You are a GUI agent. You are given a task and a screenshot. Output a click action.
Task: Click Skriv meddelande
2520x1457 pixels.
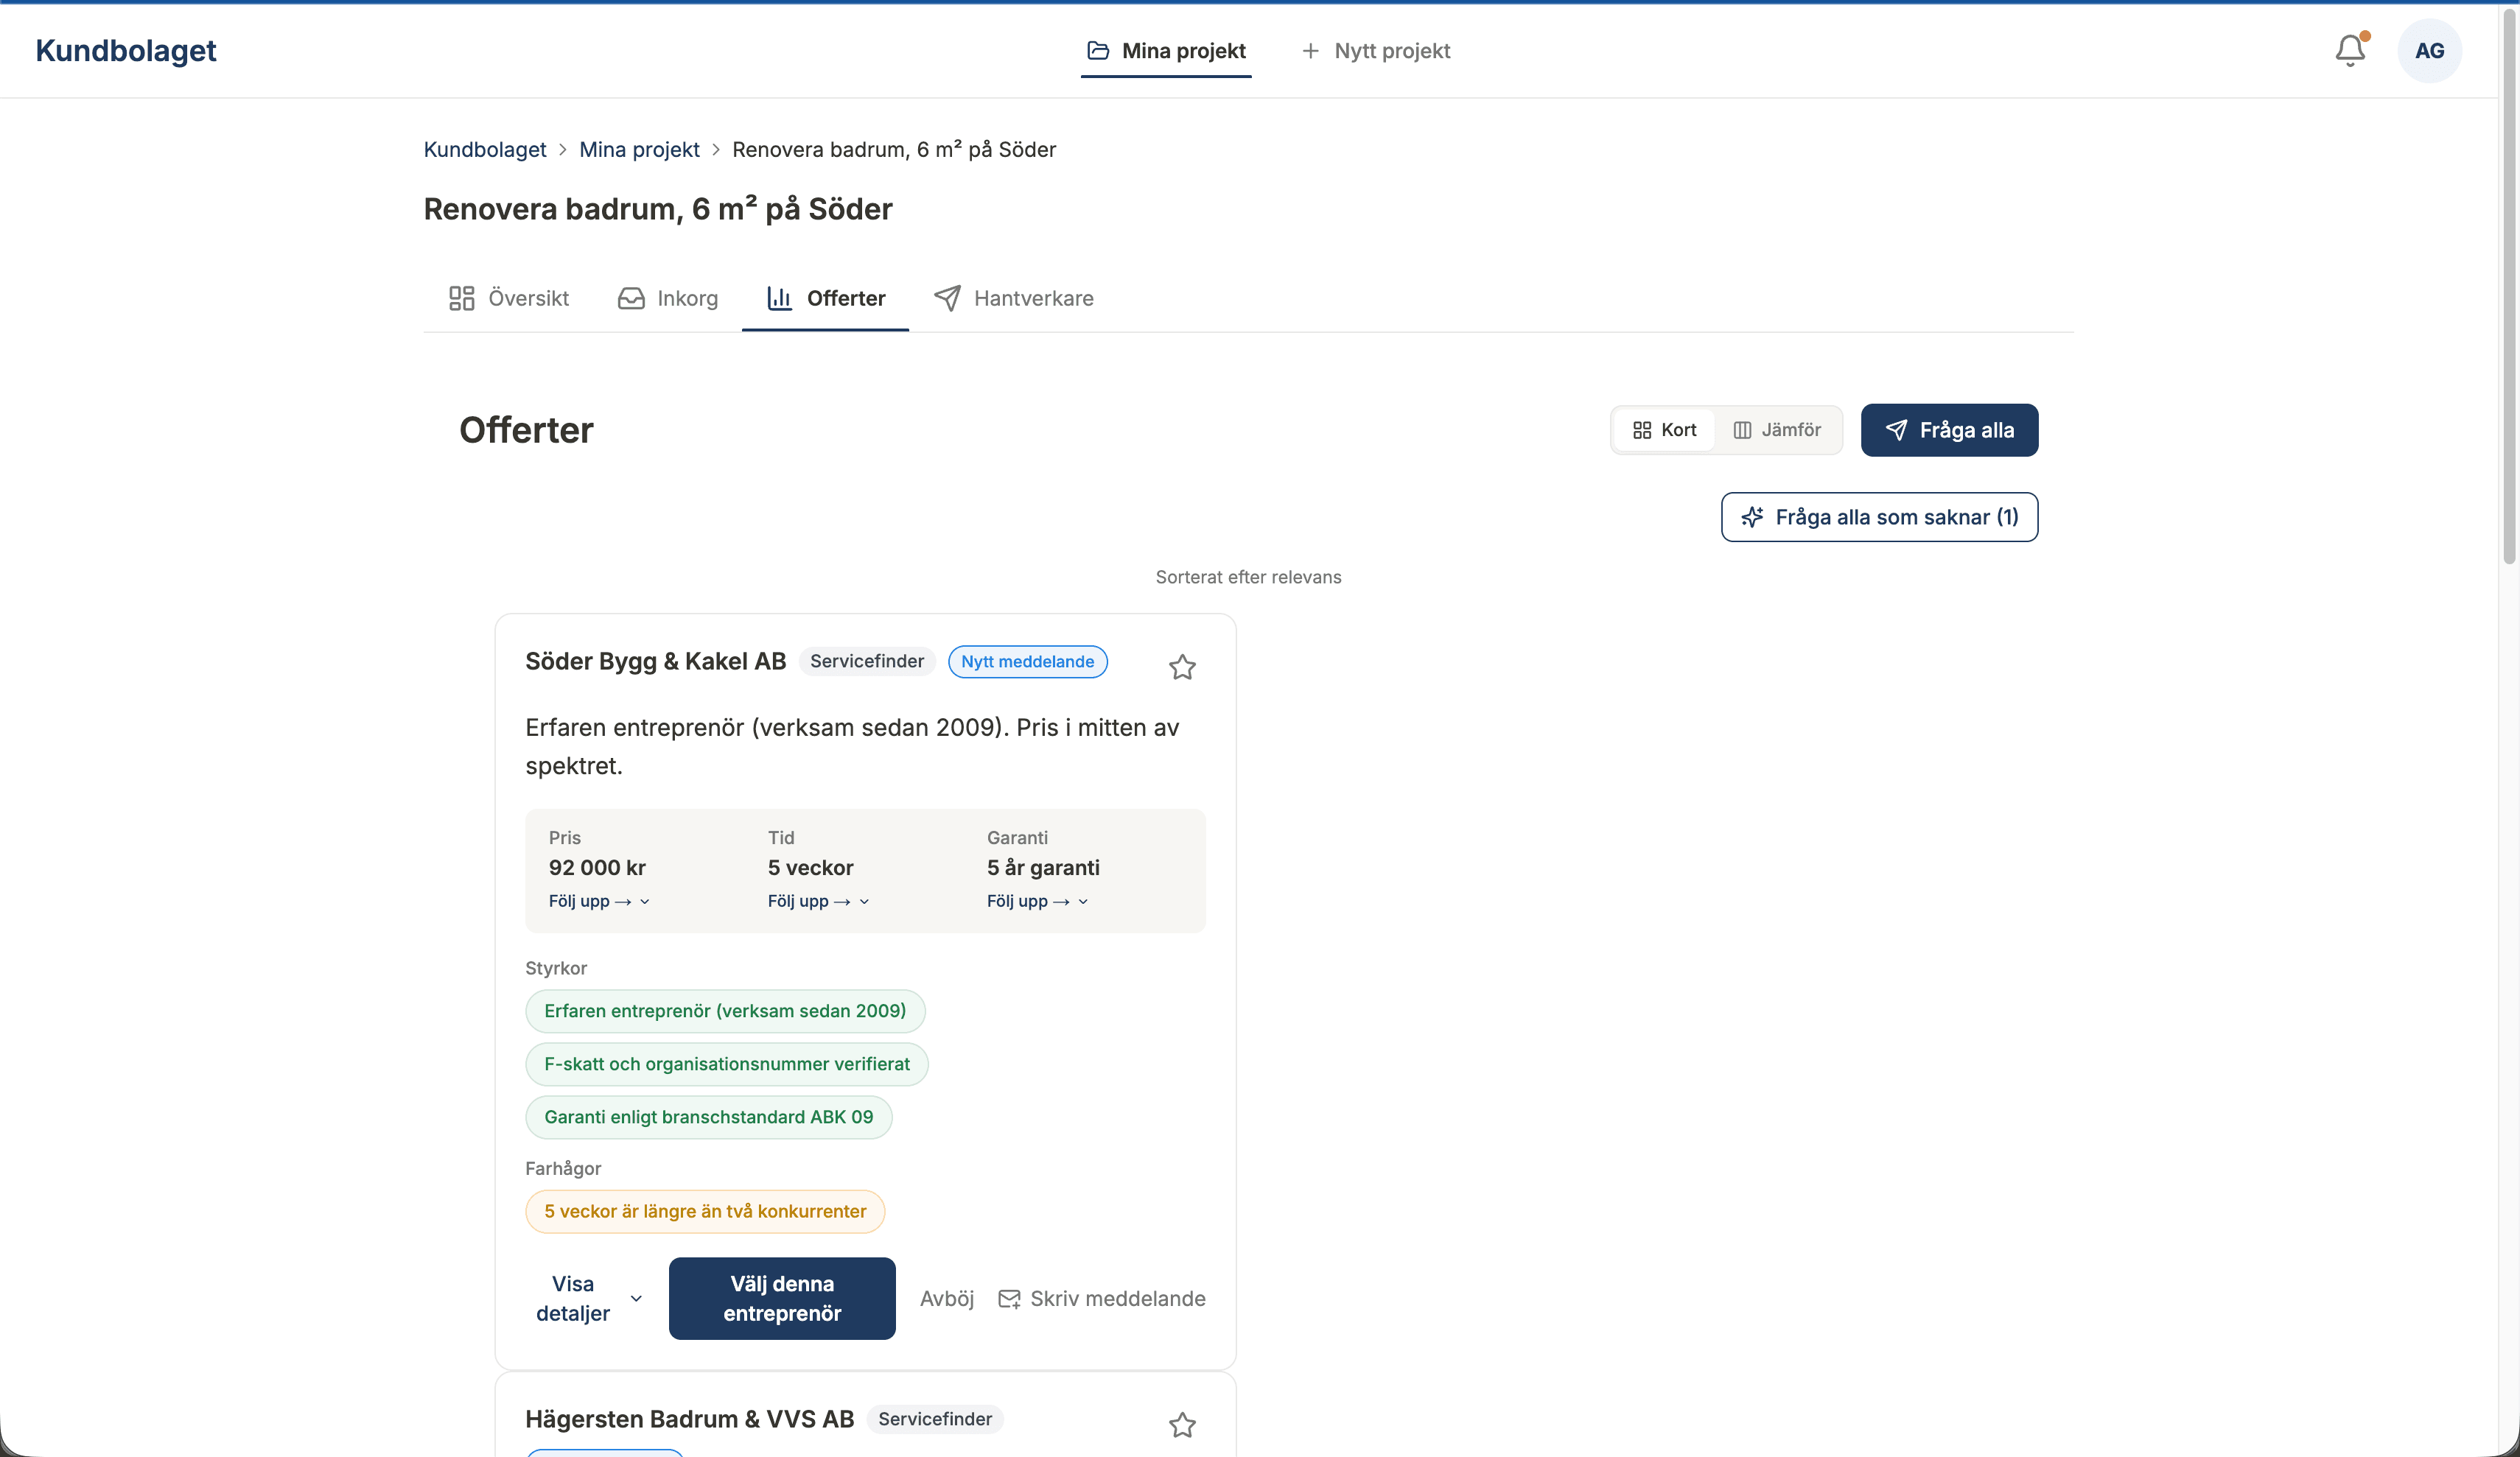pyautogui.click(x=1102, y=1298)
